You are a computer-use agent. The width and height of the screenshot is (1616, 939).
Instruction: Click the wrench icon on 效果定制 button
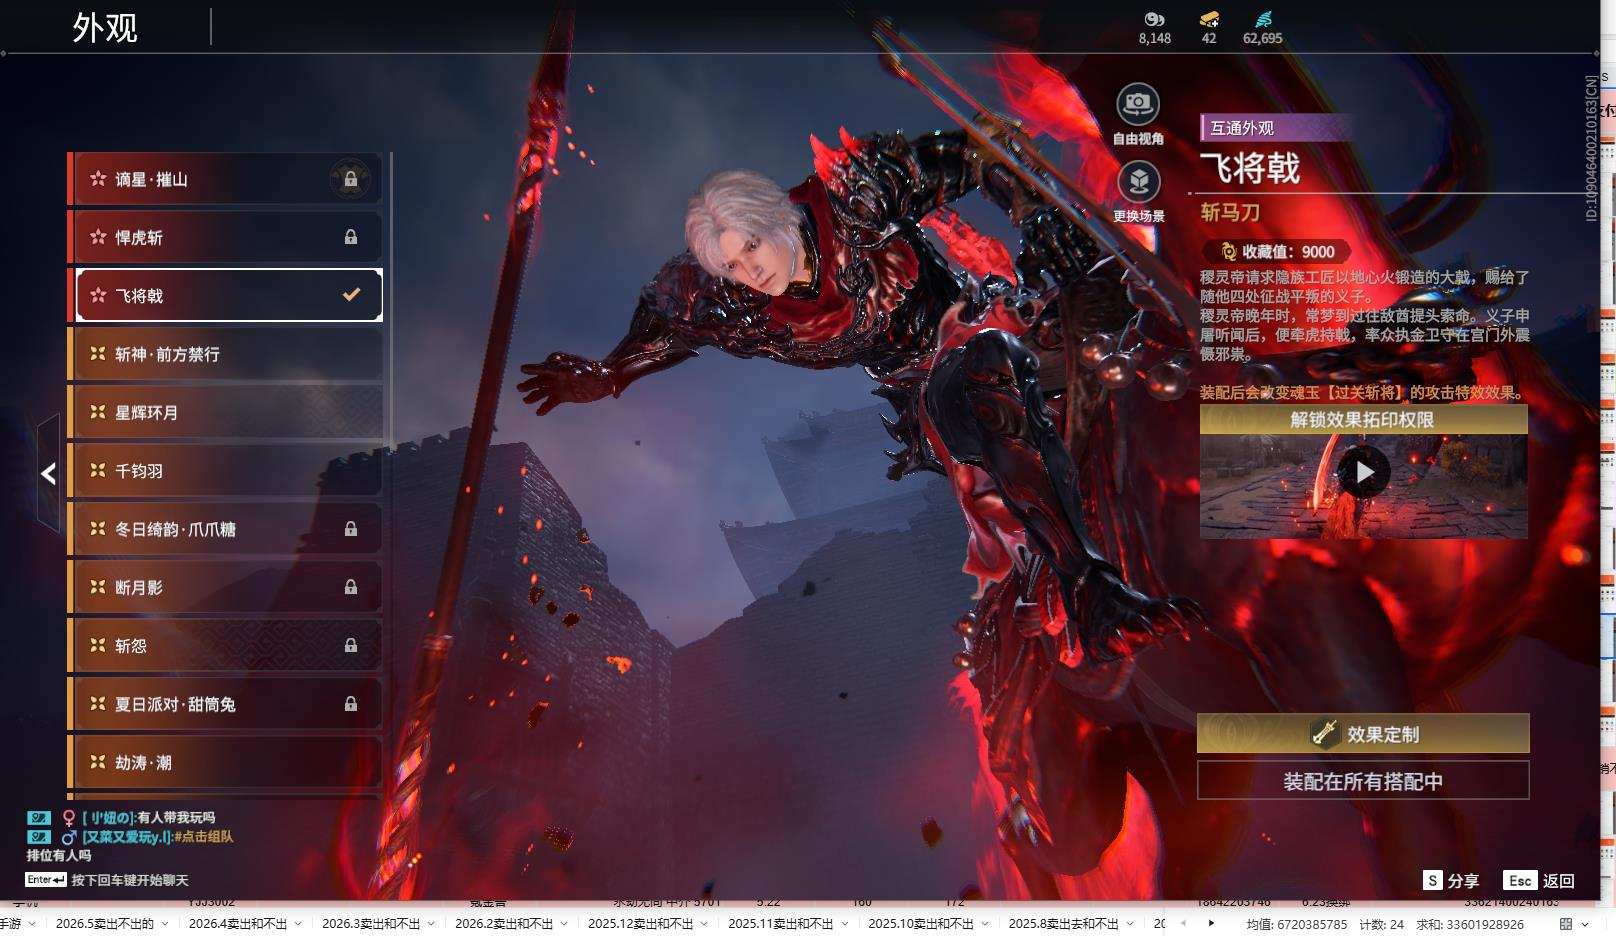pos(1324,734)
